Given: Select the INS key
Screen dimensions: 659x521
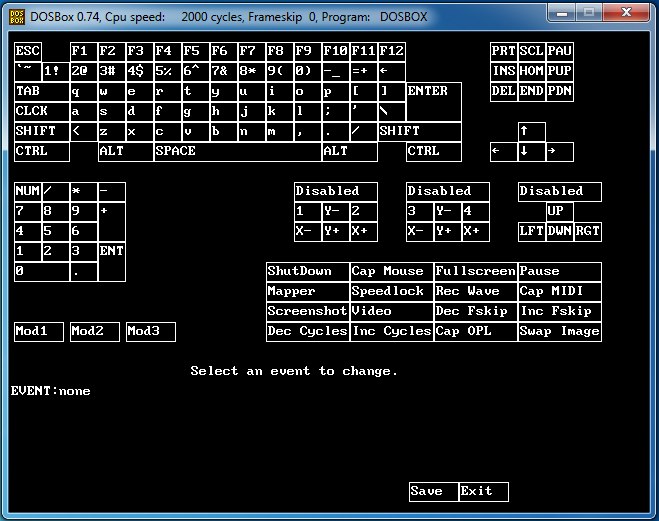Looking at the screenshot, I should [503, 71].
